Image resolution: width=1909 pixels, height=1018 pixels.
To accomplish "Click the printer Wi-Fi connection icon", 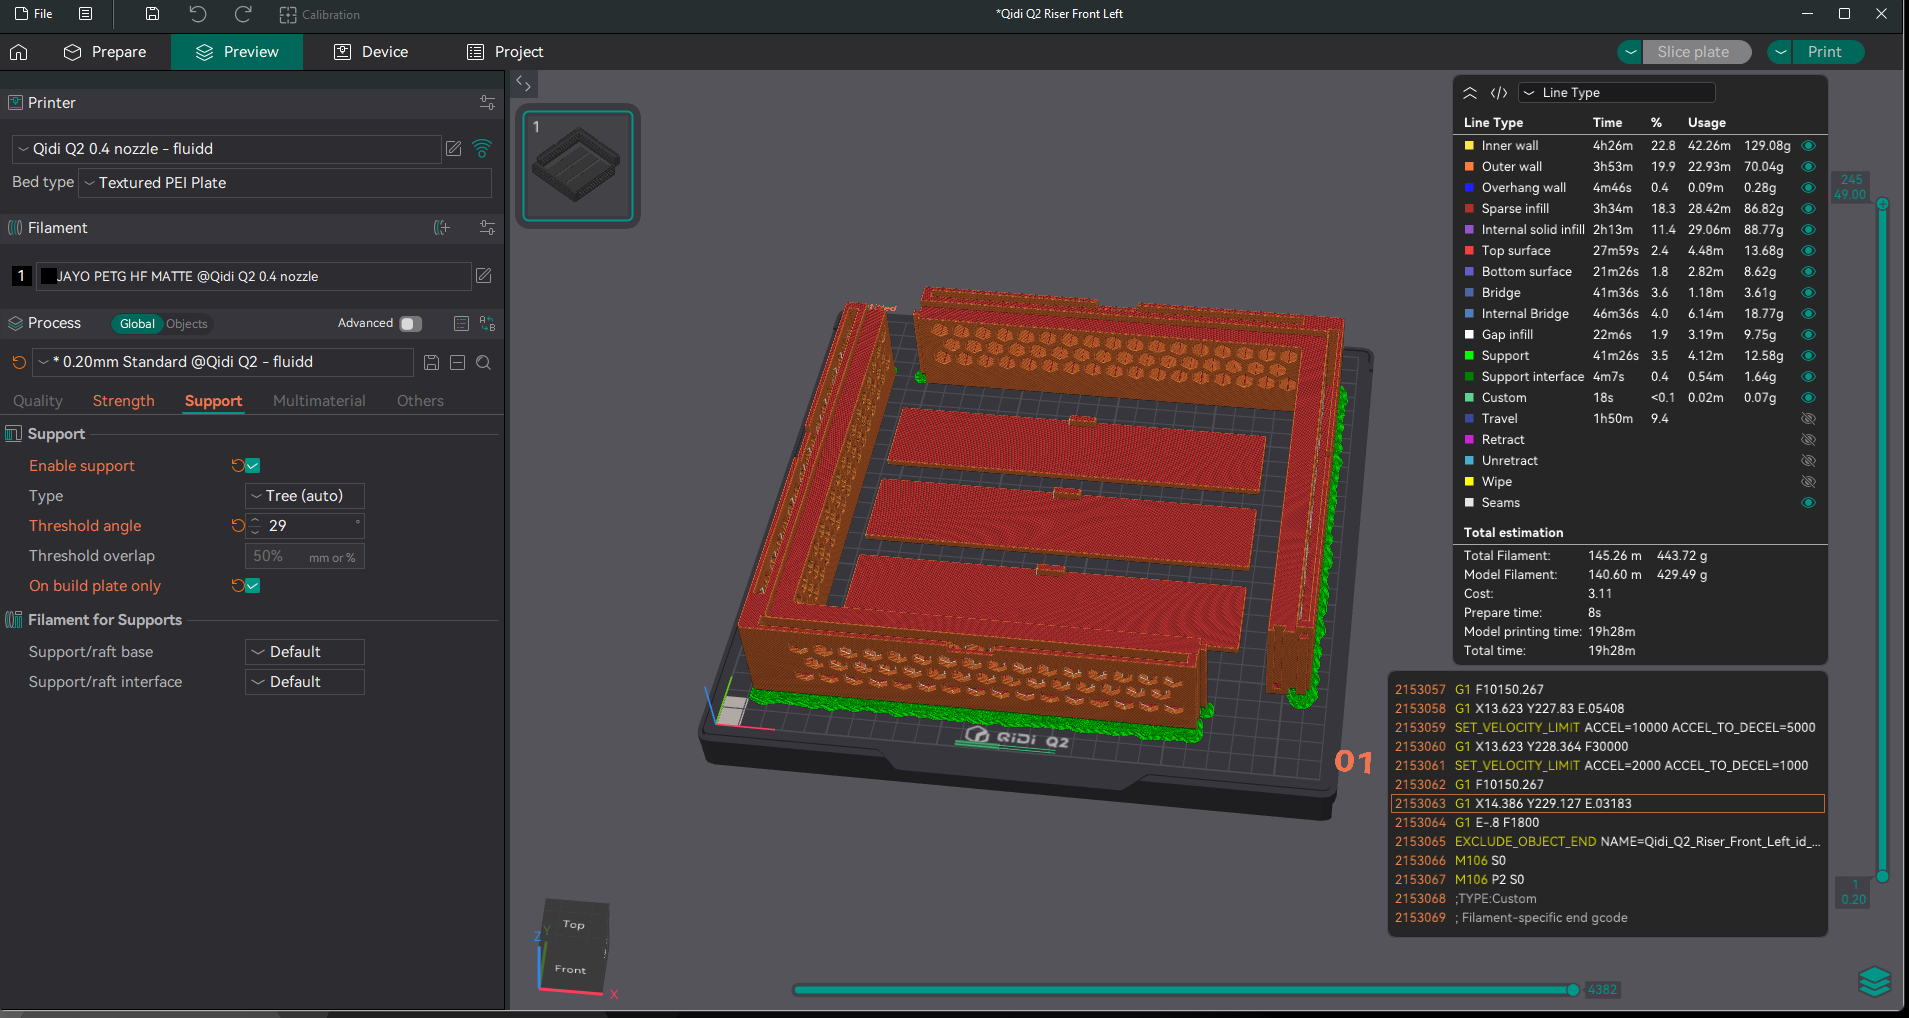I will [482, 149].
